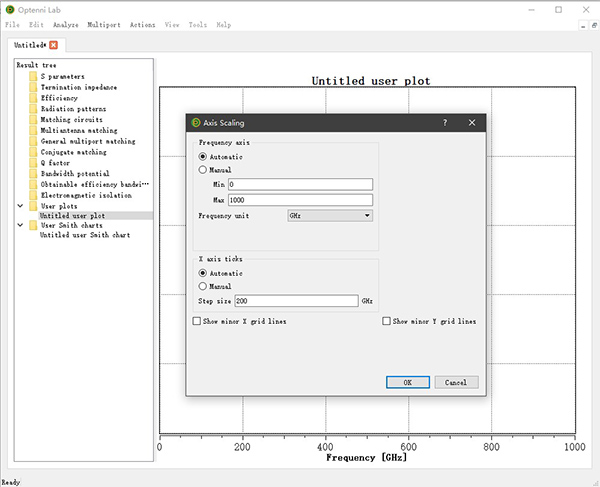600x487 pixels.
Task: Close the Untitled tab with red X
Action: pos(53,45)
